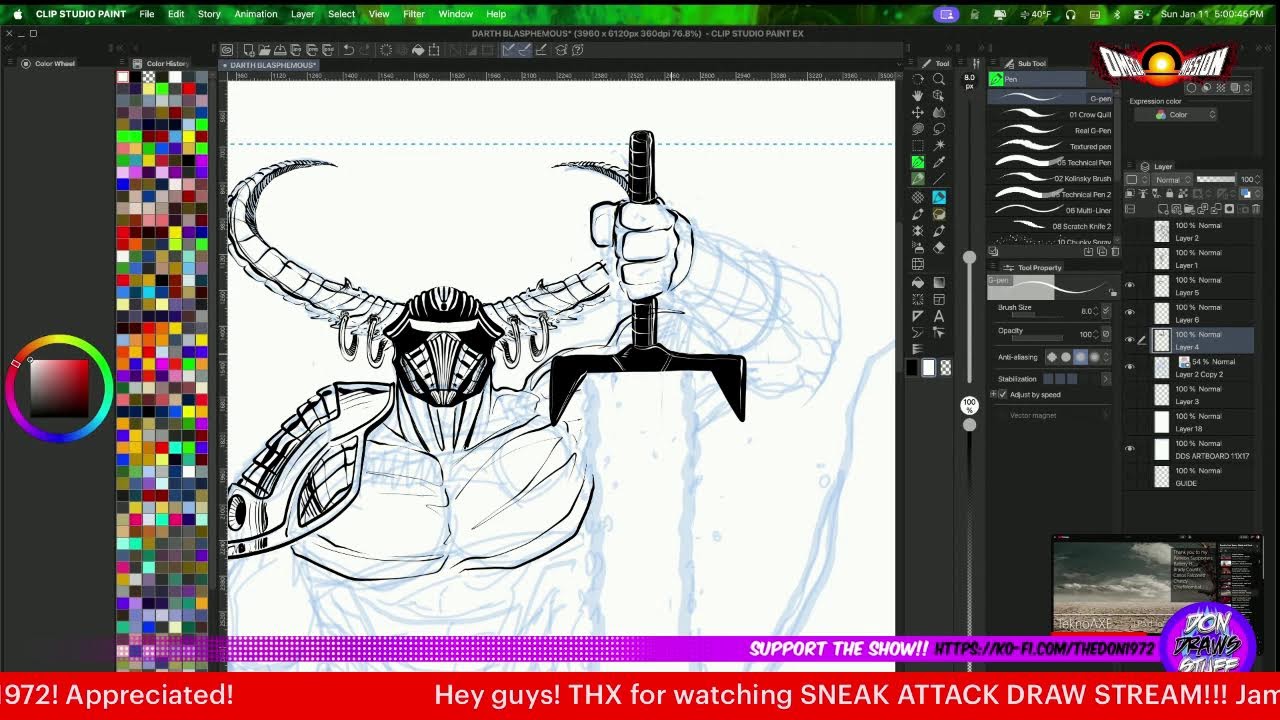This screenshot has width=1280, height=720.
Task: Select the Auto select magic wand tool
Action: (x=939, y=145)
